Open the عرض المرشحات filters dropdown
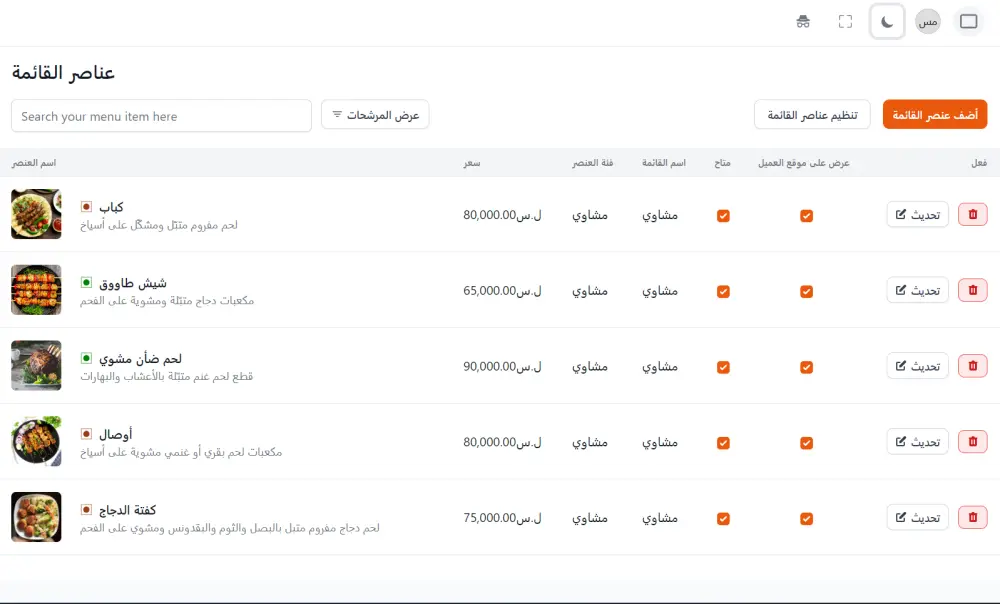The height and width of the screenshot is (604, 1000). tap(375, 114)
